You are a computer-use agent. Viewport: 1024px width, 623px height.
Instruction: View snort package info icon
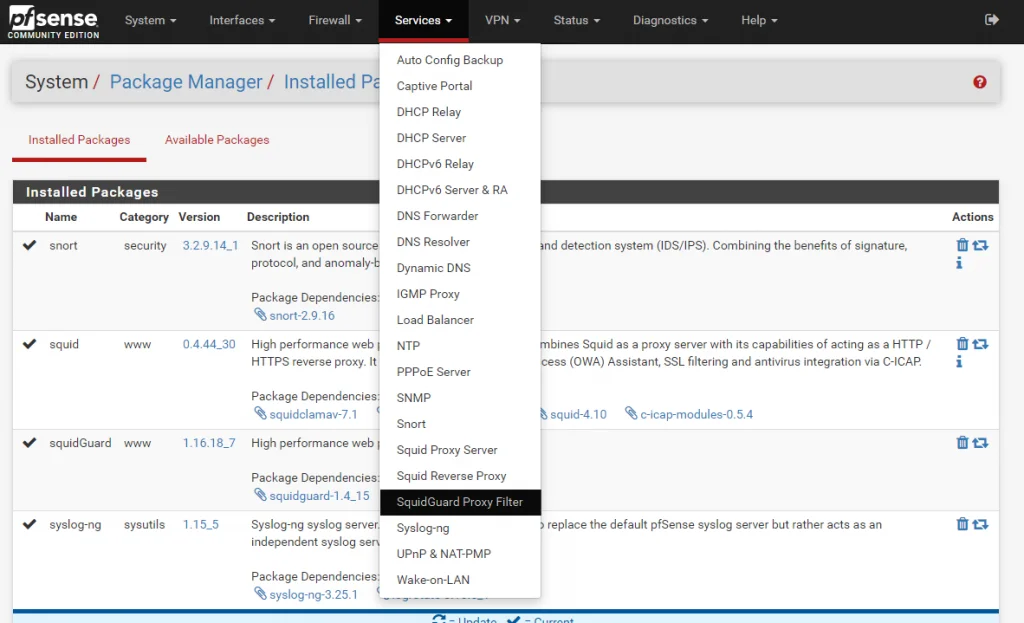pyautogui.click(x=959, y=263)
